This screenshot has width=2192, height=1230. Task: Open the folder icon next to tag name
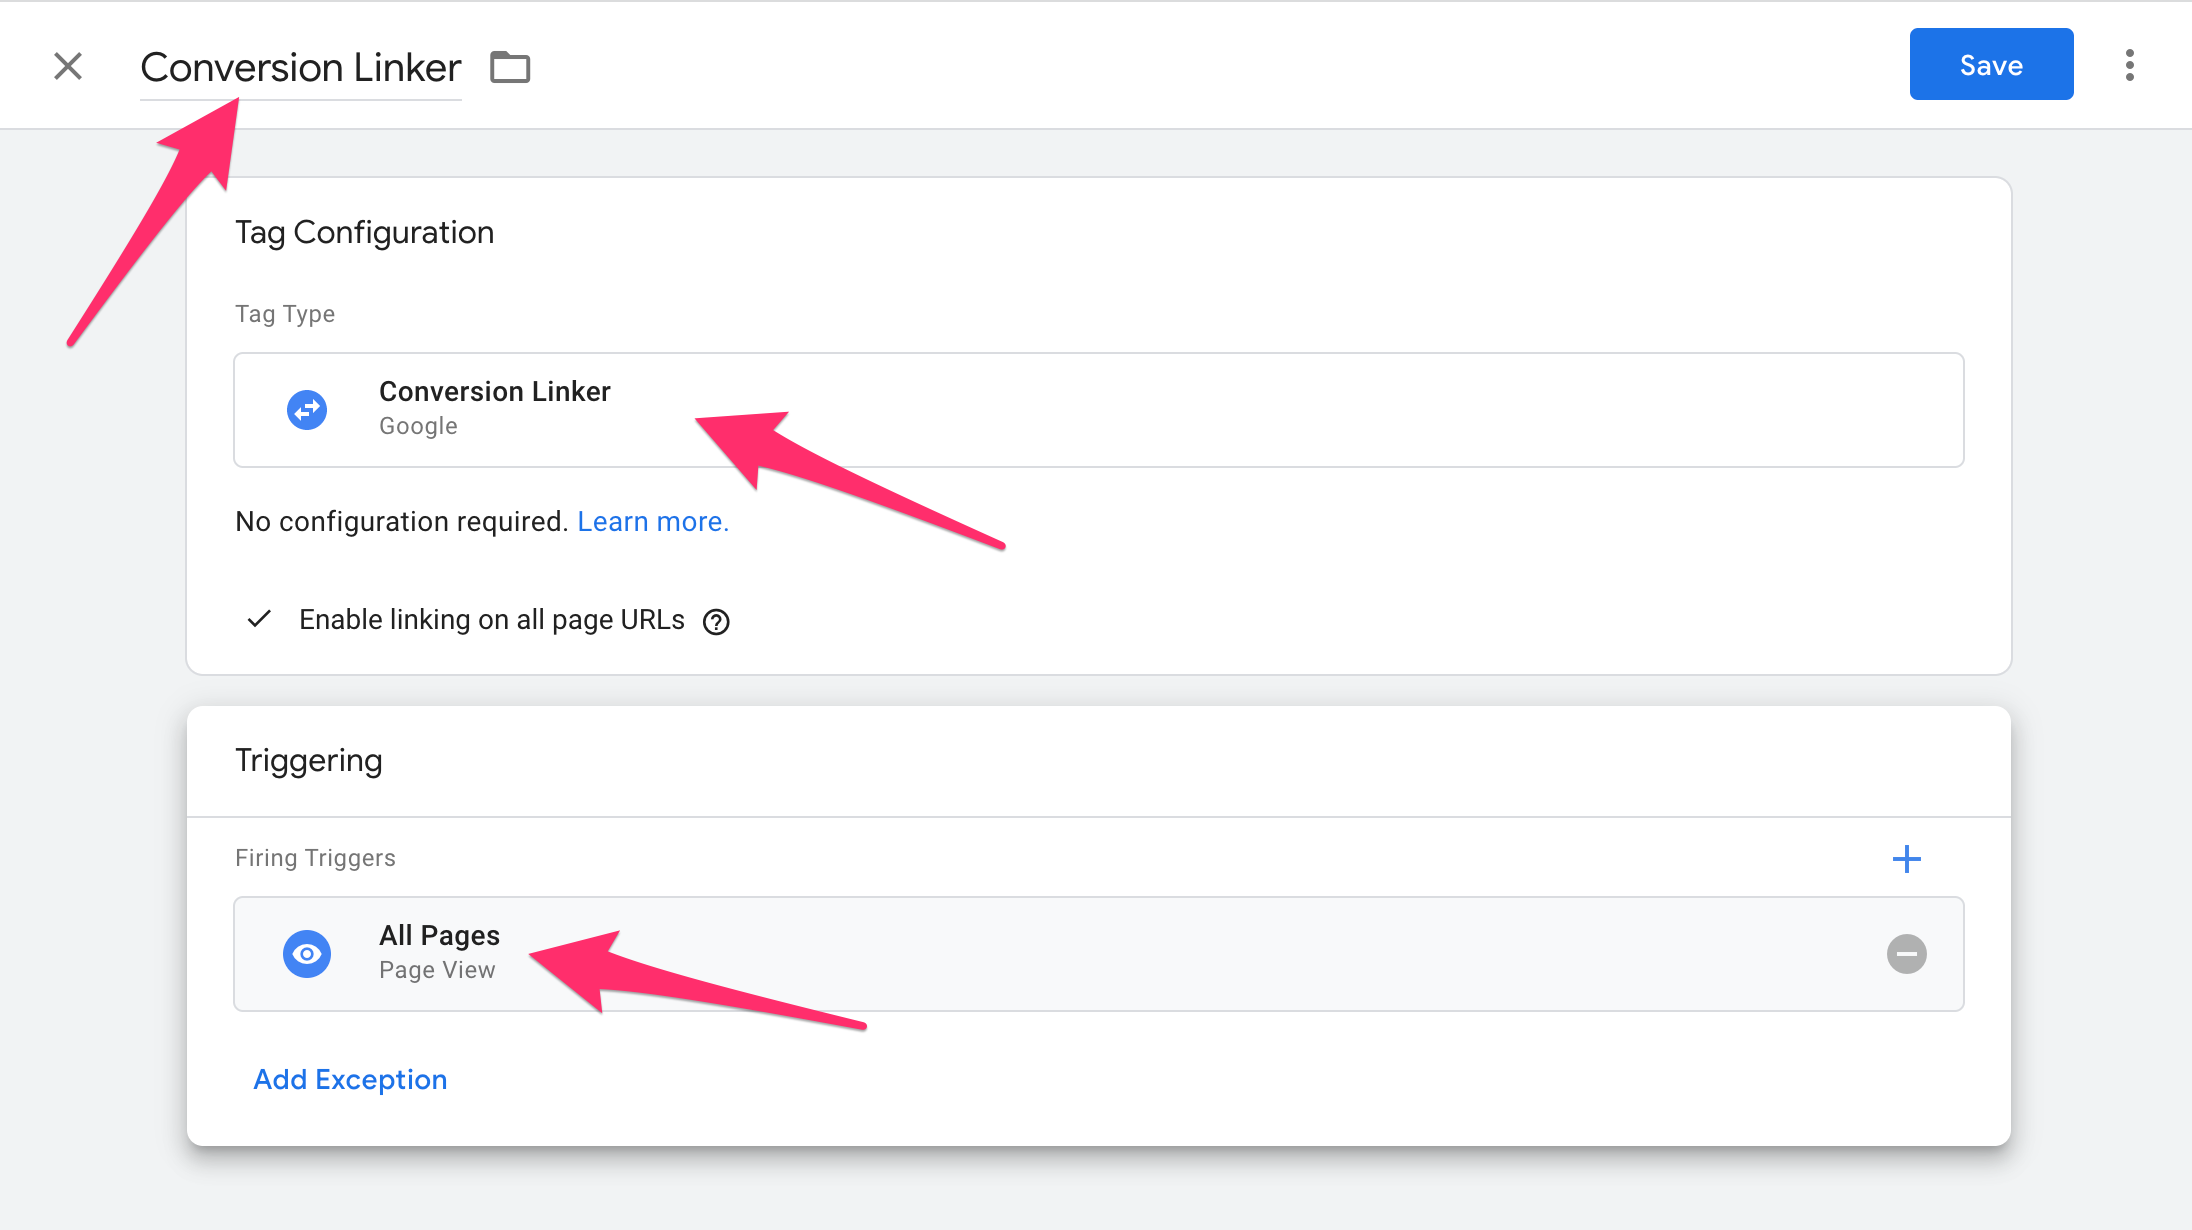pyautogui.click(x=510, y=67)
